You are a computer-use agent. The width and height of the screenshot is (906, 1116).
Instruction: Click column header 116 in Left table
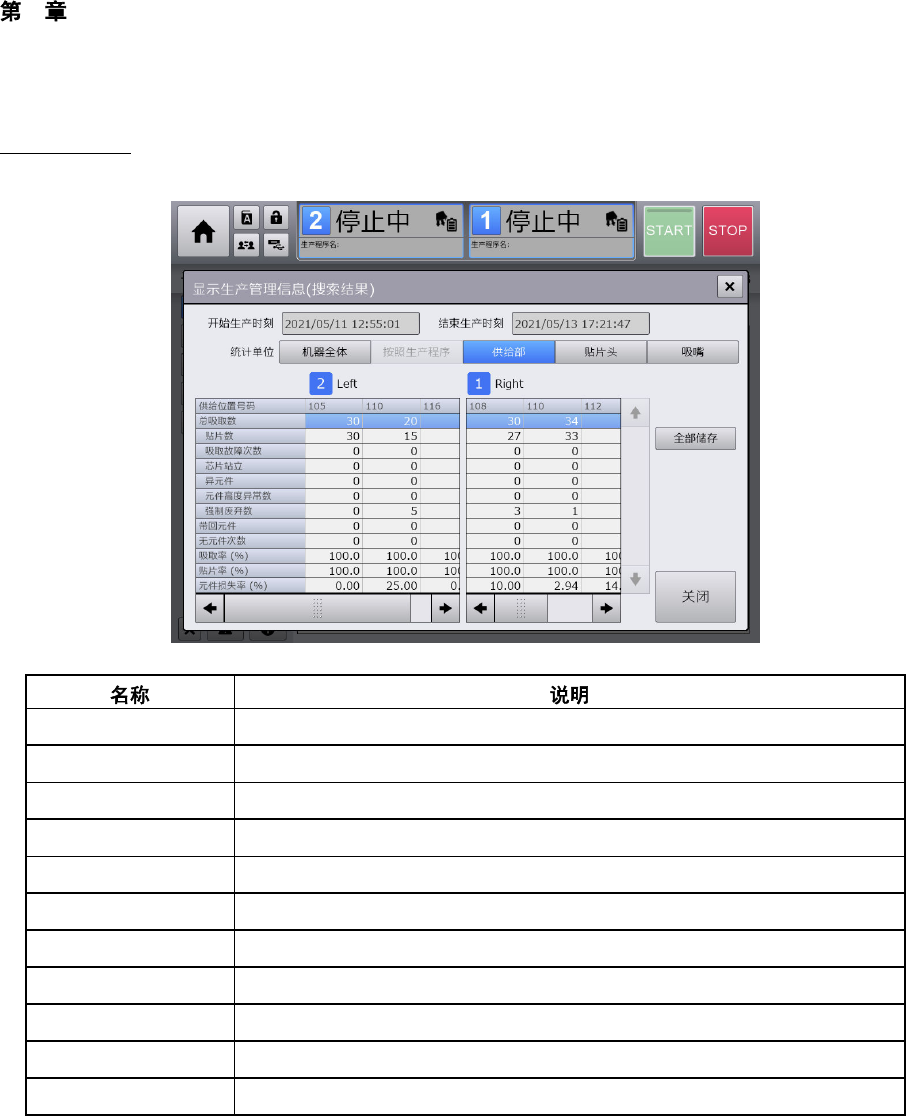tap(439, 406)
